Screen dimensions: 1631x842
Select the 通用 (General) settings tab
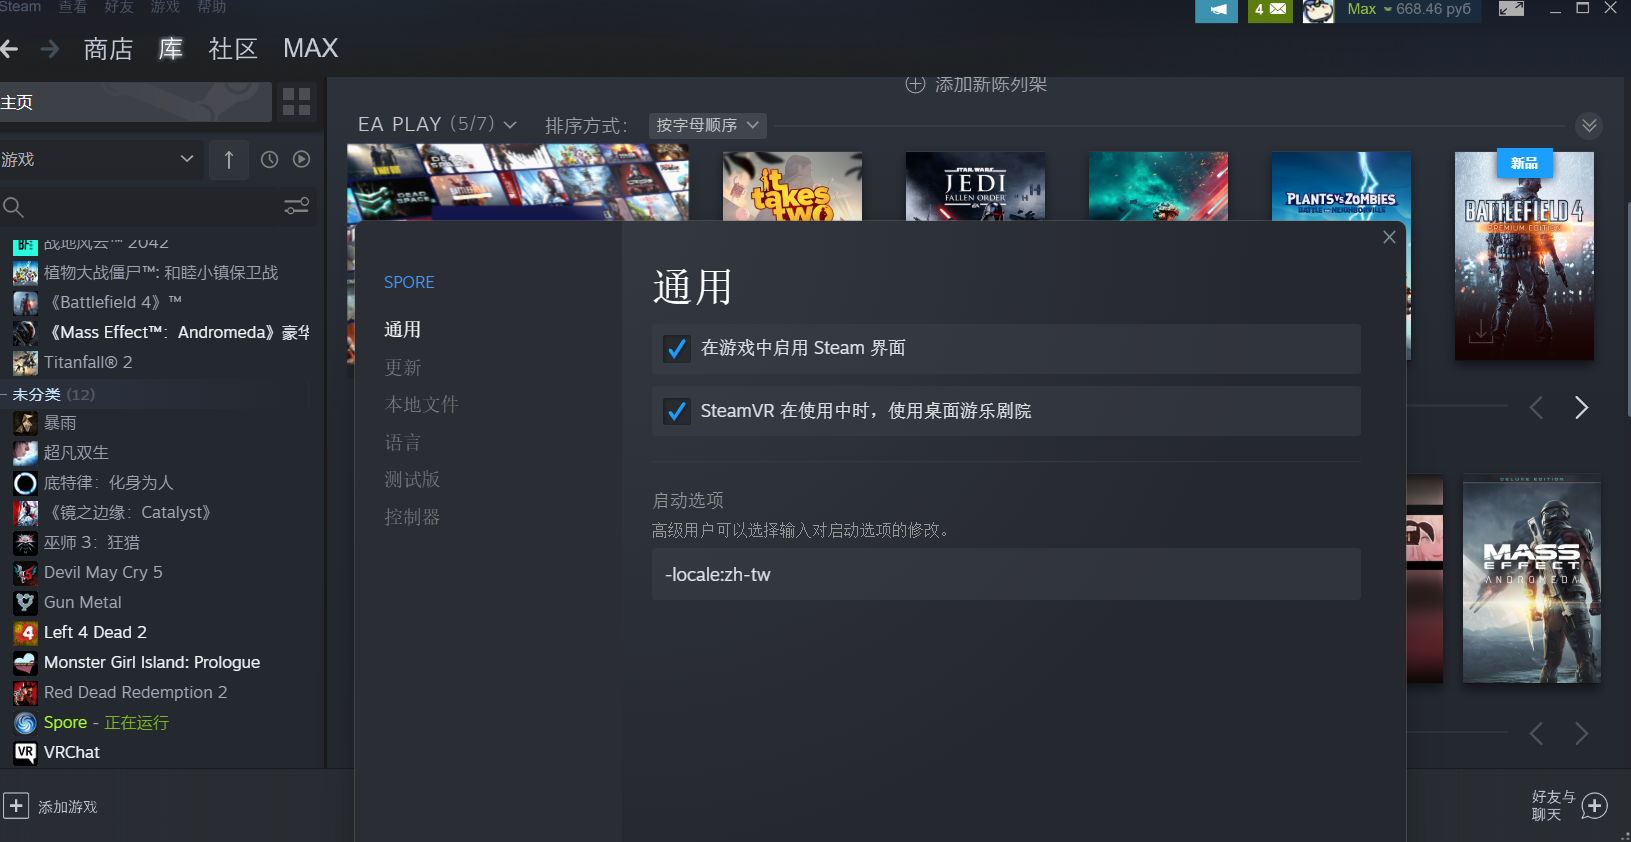click(x=402, y=330)
